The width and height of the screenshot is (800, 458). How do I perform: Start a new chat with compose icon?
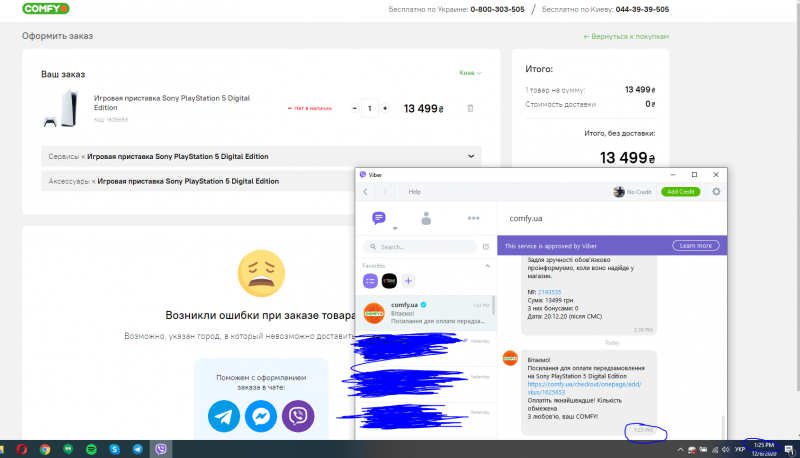click(486, 246)
